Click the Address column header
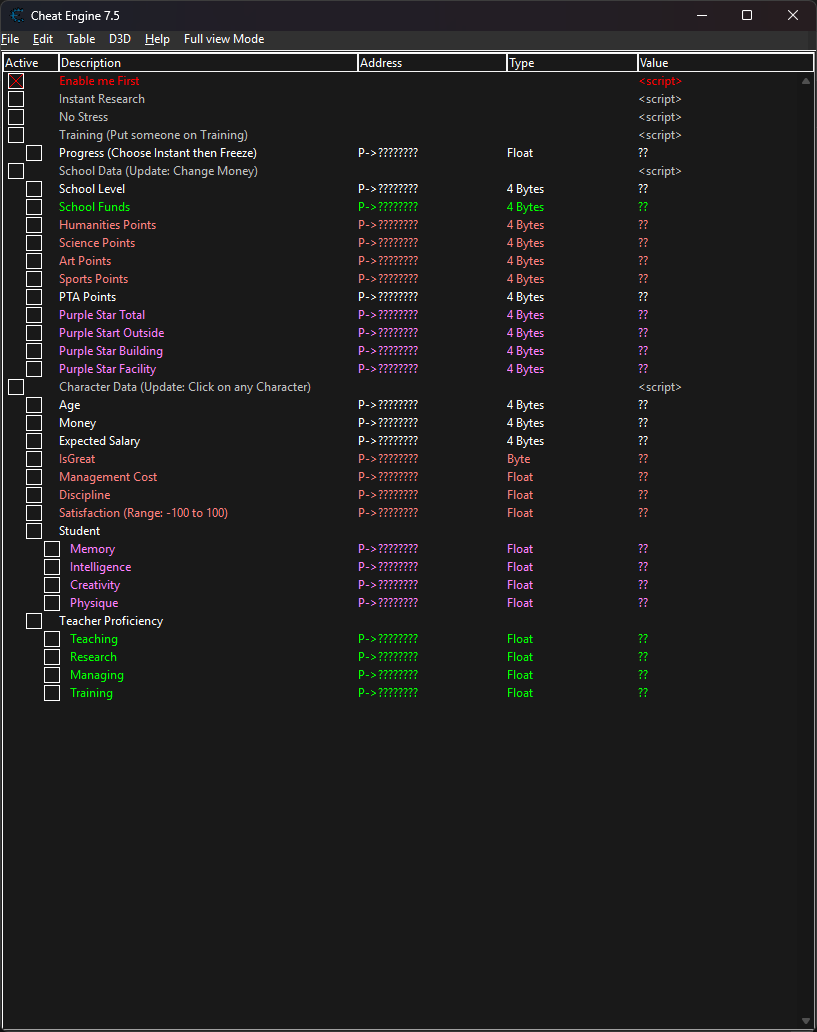Screen dimensions: 817x1032 pyautogui.click(x=433, y=63)
